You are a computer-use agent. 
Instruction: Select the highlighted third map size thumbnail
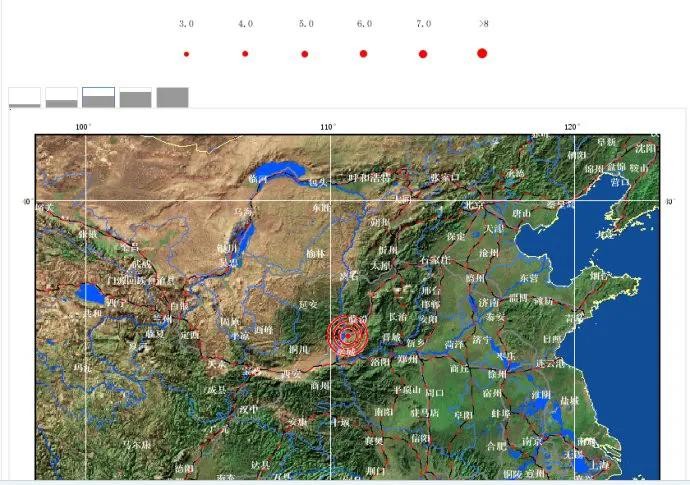point(98,97)
